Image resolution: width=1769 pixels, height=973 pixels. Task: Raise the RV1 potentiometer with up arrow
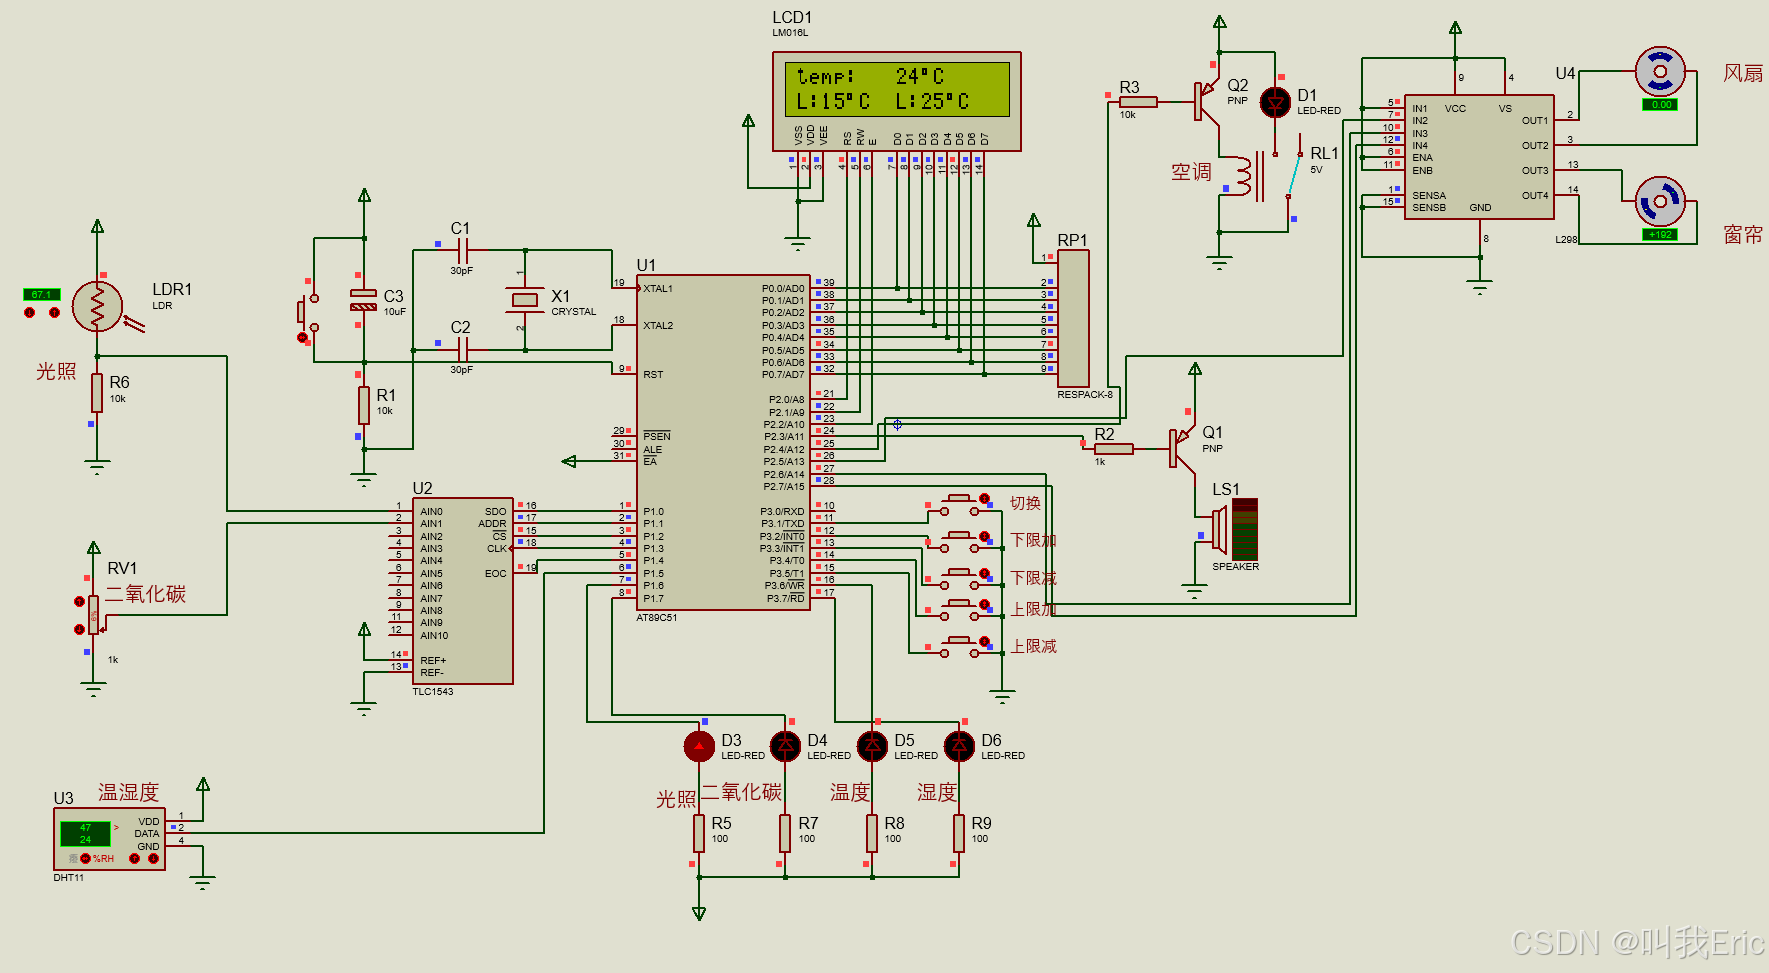point(79,601)
